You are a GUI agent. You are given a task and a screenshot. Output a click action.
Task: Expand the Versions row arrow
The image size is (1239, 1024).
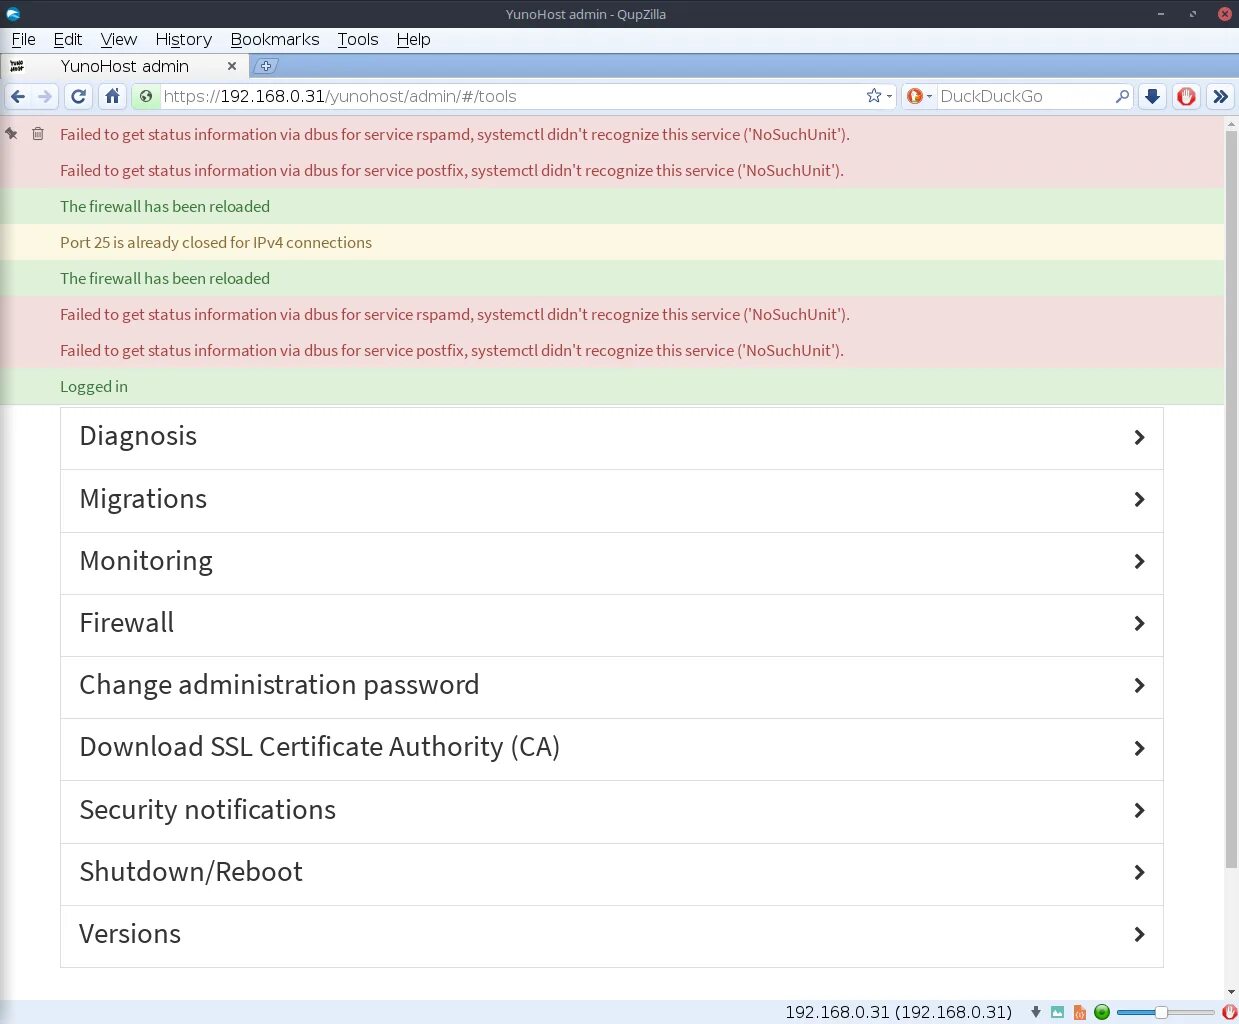1139,934
